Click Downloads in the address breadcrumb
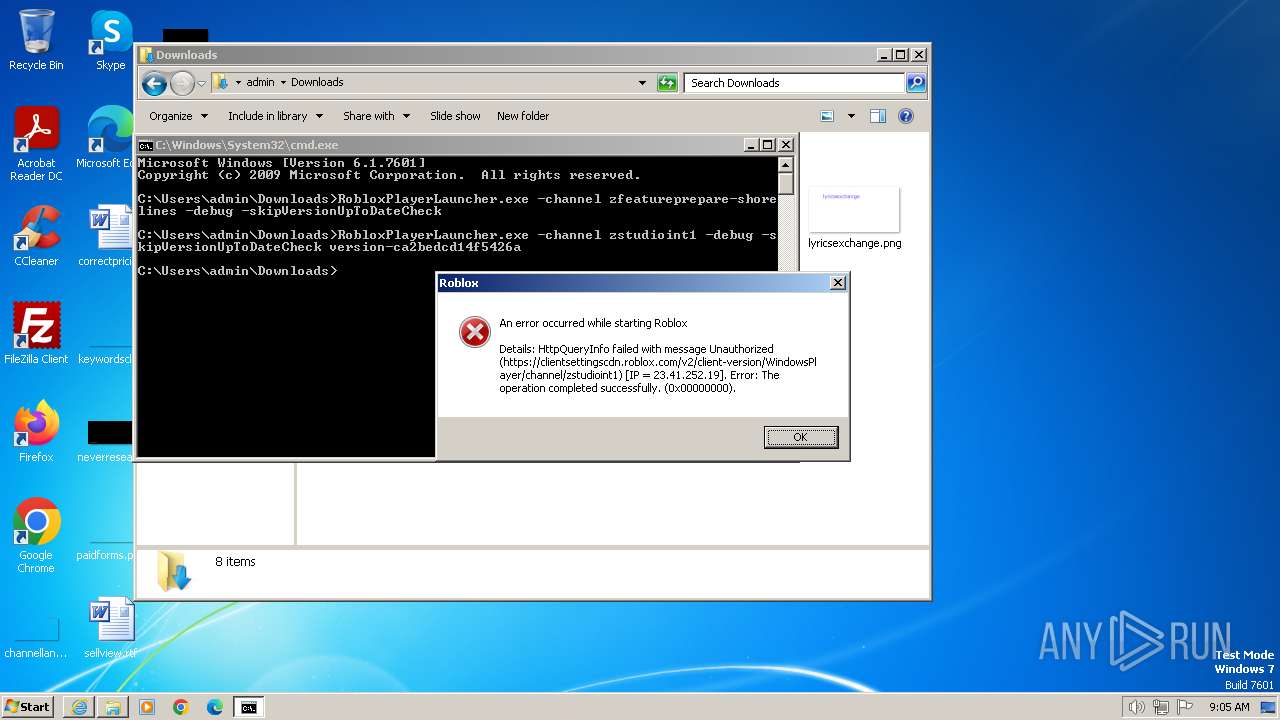The image size is (1280, 720). [317, 83]
